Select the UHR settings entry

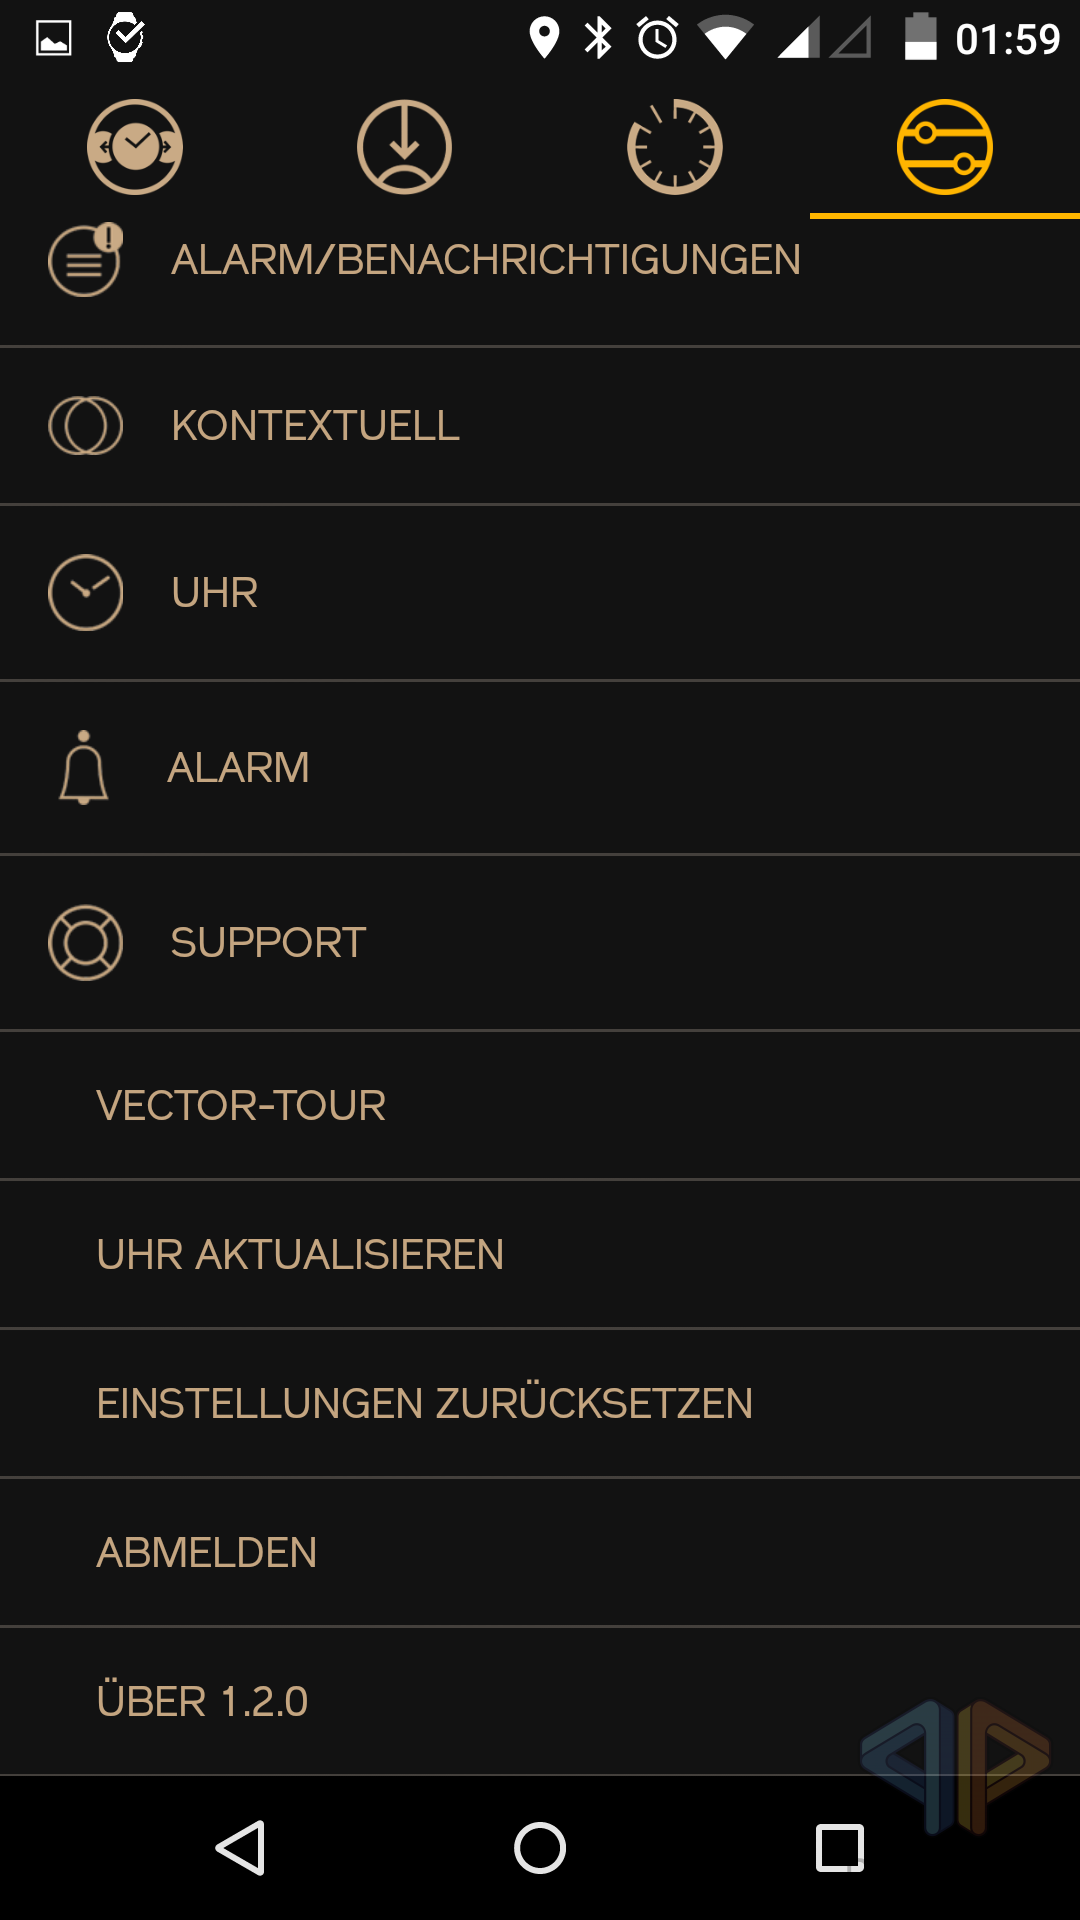tap(215, 593)
